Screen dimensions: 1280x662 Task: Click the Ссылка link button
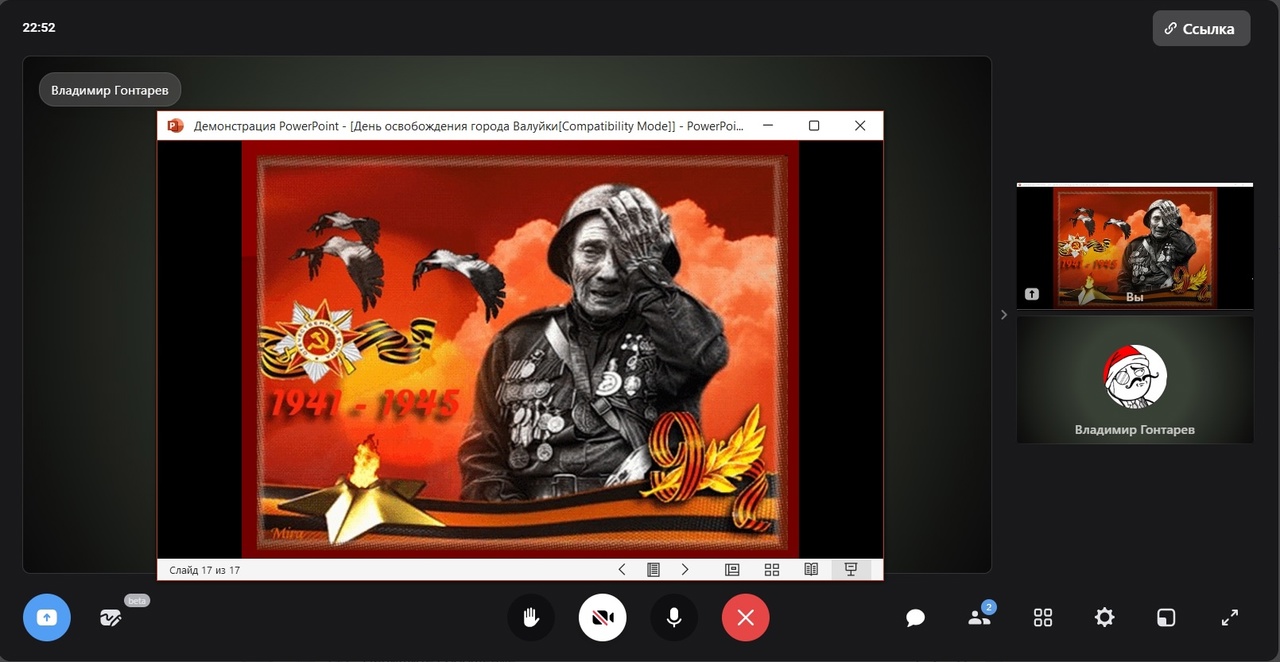click(x=1201, y=29)
